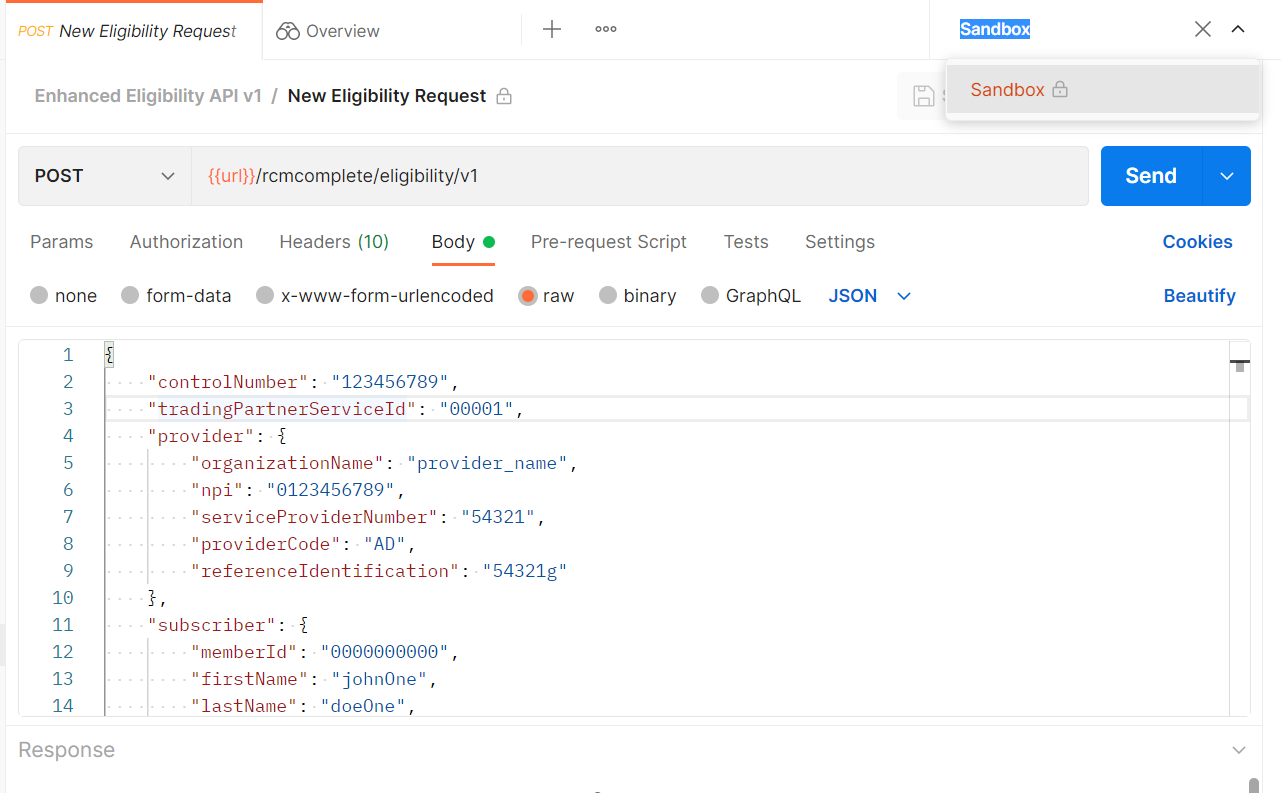Viewport: 1281px width, 793px height.
Task: Click the Save floppy disk icon
Action: 924,96
